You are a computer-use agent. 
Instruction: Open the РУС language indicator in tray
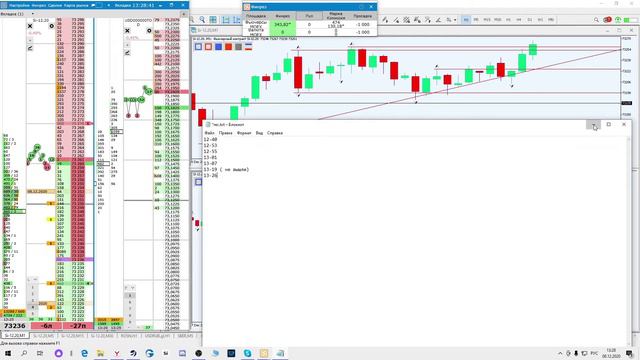(x=594, y=353)
